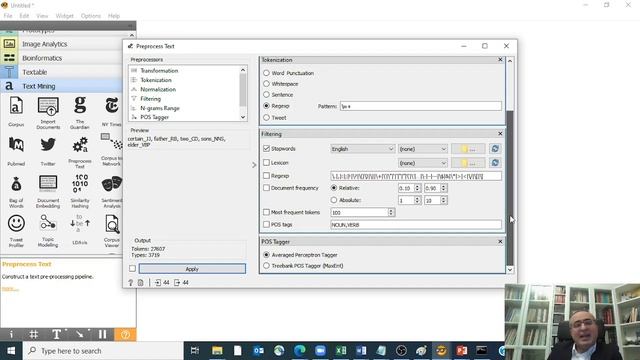Enable Document frequency checkbox
This screenshot has height=360, width=640.
click(267, 188)
